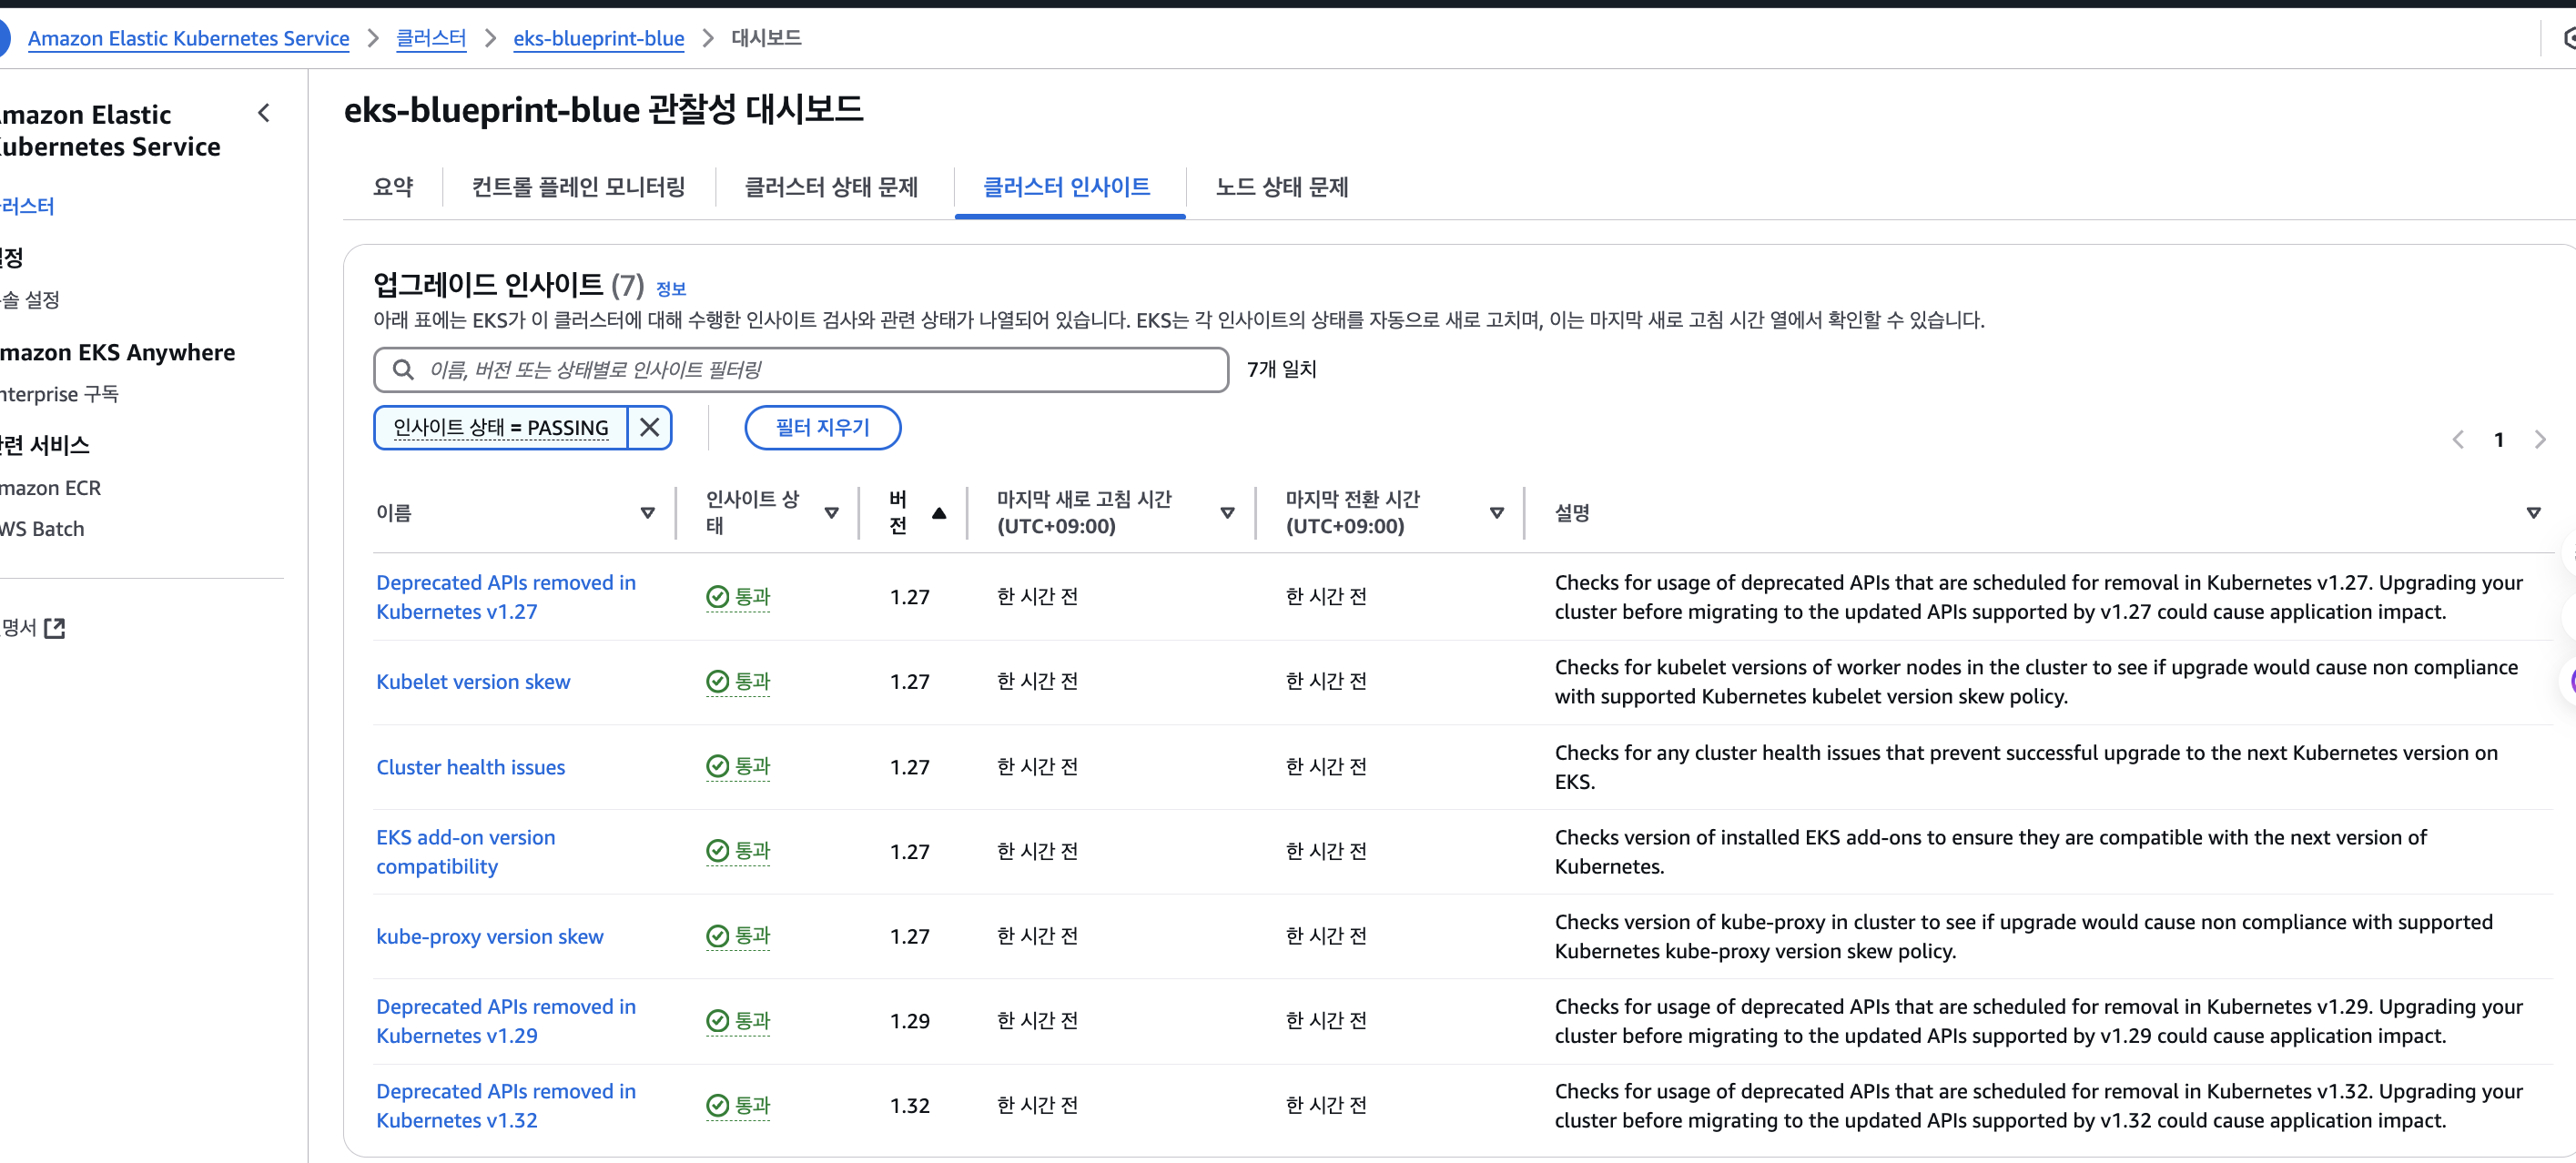
Task: Collapse the EKS sidebar navigation arrow
Action: click(264, 113)
